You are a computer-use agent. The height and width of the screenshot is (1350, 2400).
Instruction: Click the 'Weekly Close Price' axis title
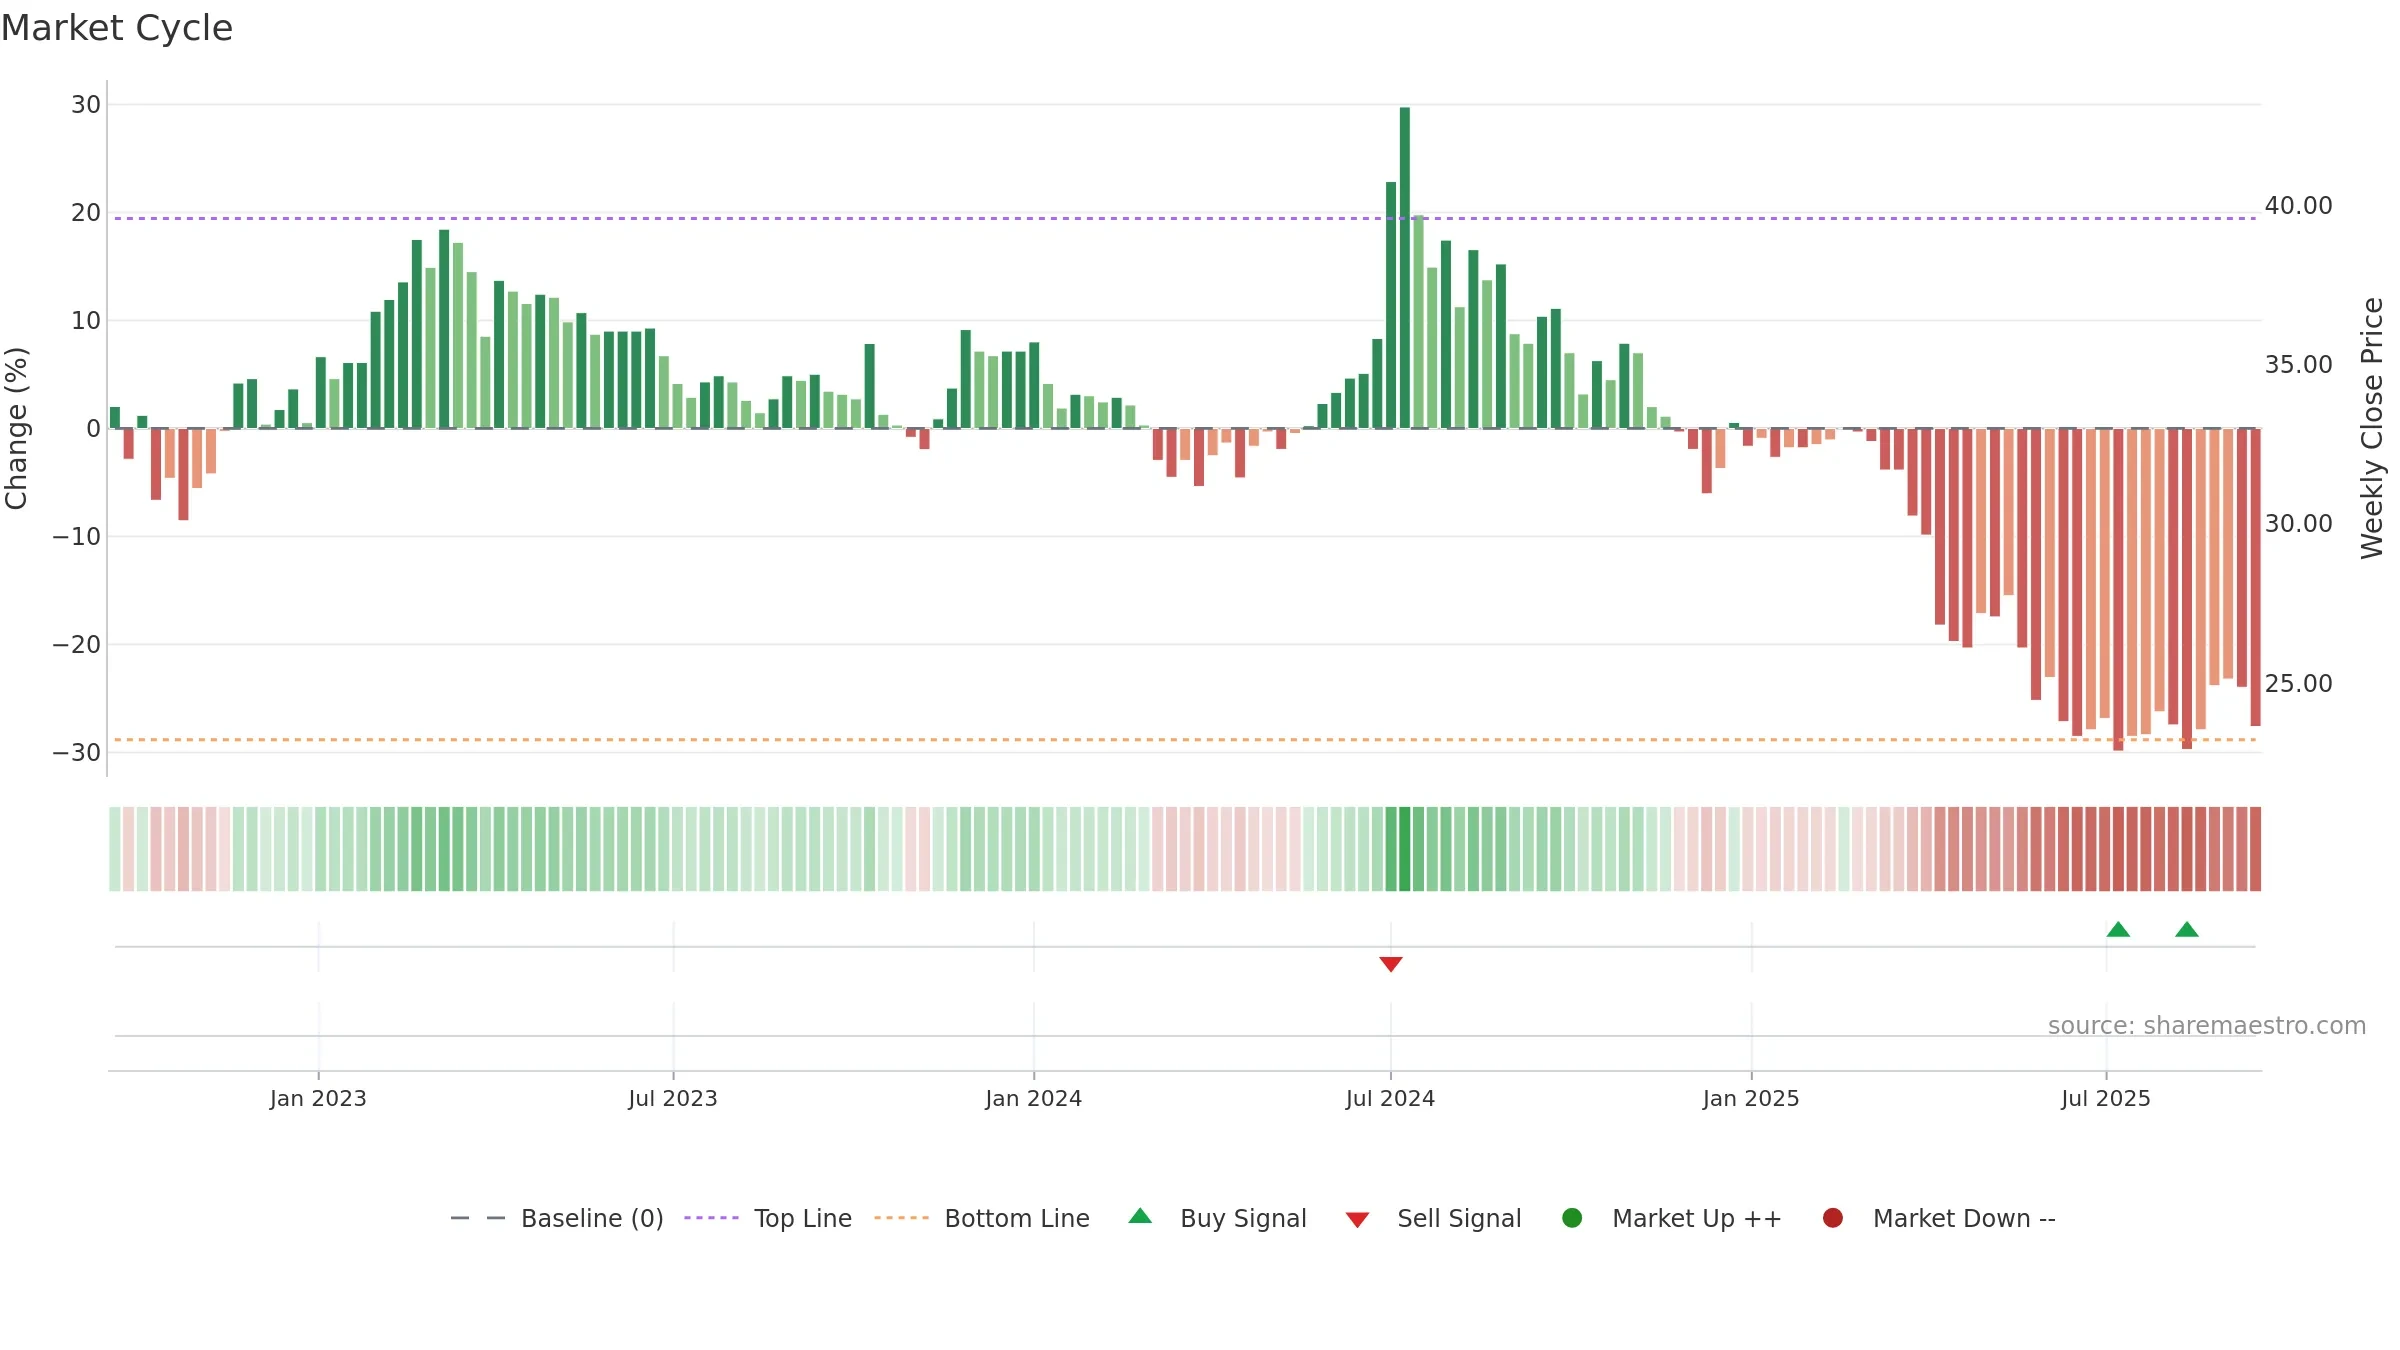click(x=2372, y=428)
